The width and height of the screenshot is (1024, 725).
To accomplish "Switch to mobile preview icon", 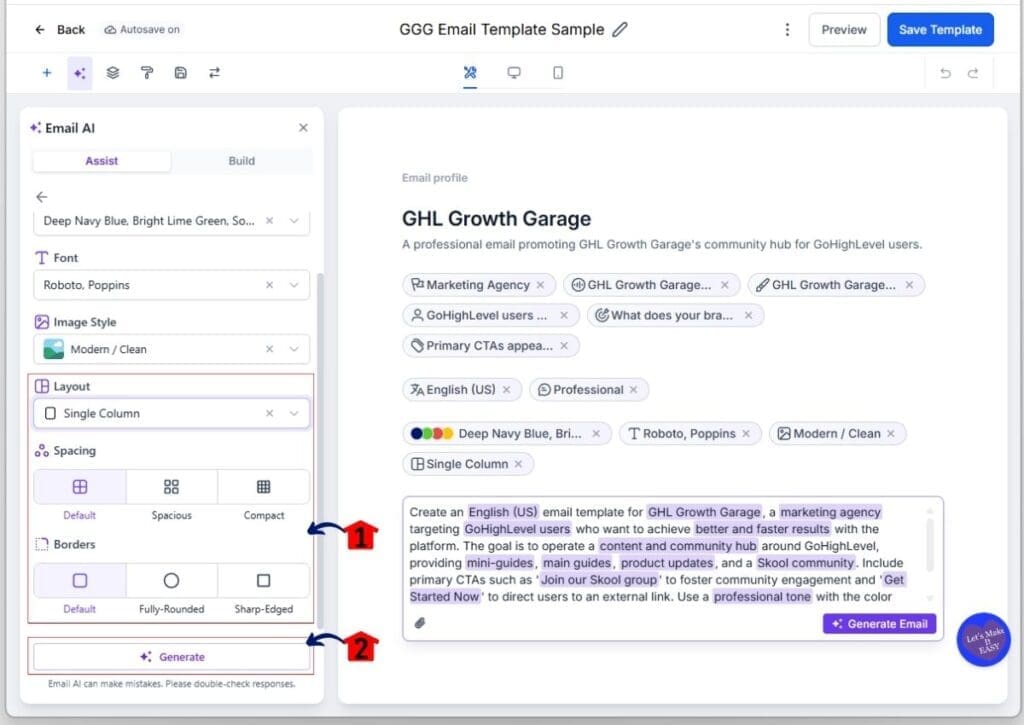I will (x=557, y=73).
